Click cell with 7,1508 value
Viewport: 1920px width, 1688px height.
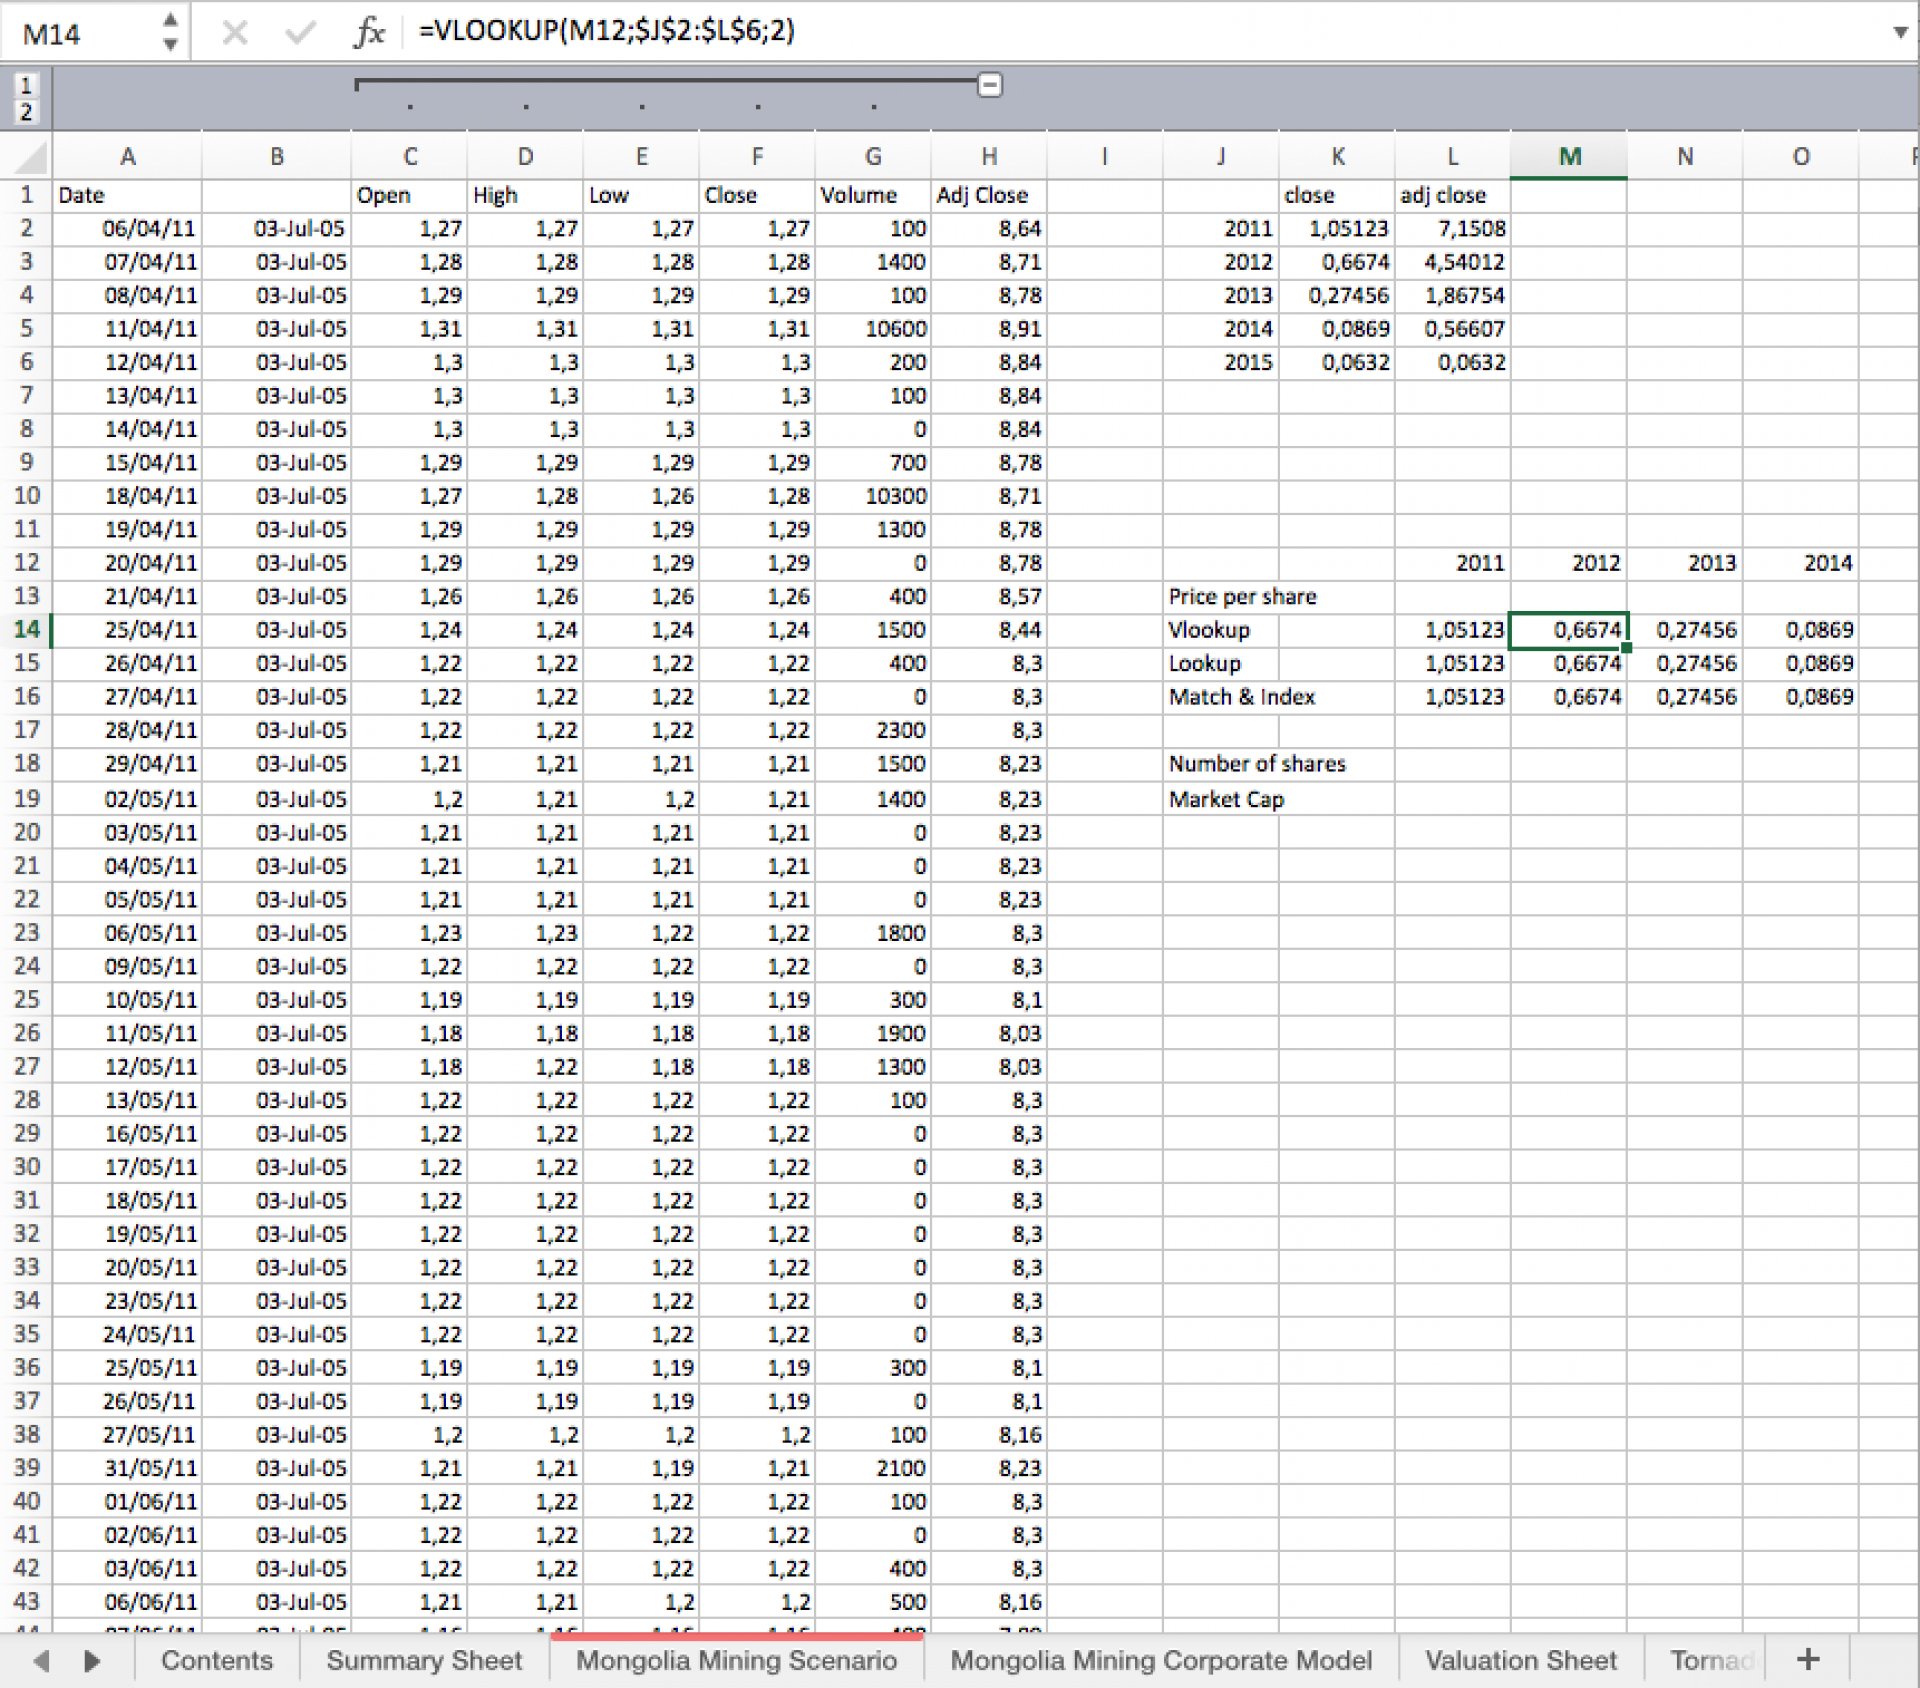[x=1452, y=229]
